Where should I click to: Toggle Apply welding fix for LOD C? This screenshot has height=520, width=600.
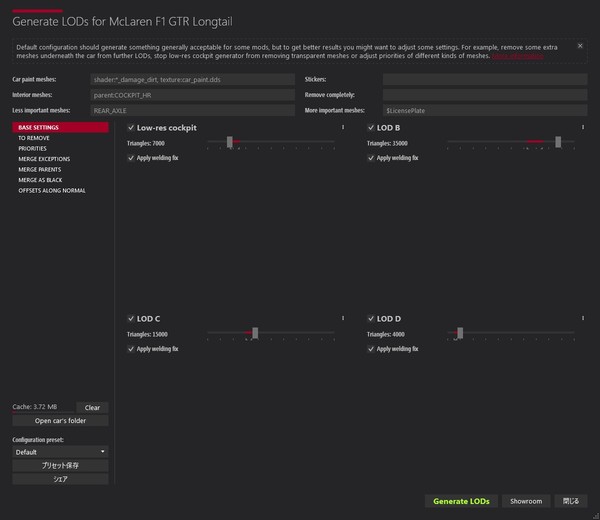tap(131, 349)
